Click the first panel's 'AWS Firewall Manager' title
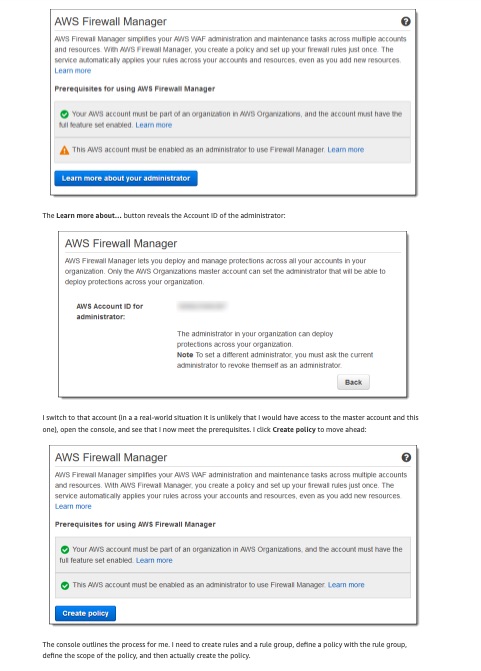This screenshot has height=671, width=481. 110,21
